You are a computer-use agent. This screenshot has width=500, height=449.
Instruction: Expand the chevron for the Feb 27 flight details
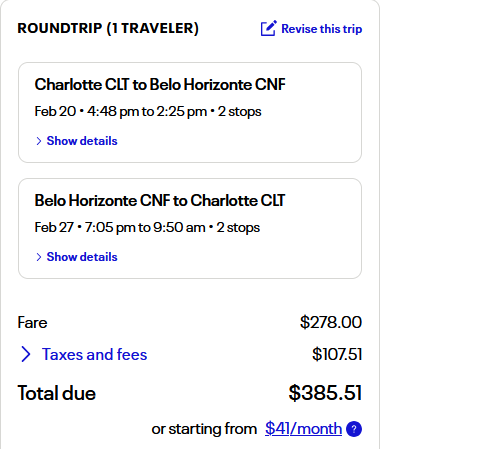tap(39, 257)
